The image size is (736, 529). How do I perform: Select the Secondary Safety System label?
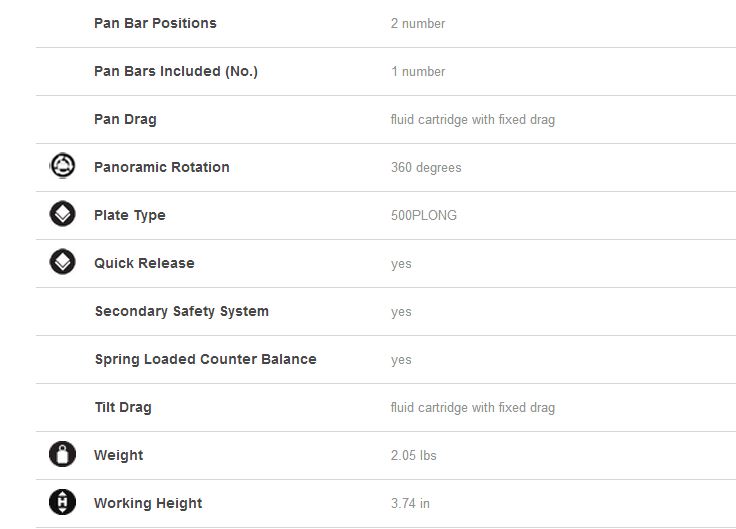pos(182,311)
